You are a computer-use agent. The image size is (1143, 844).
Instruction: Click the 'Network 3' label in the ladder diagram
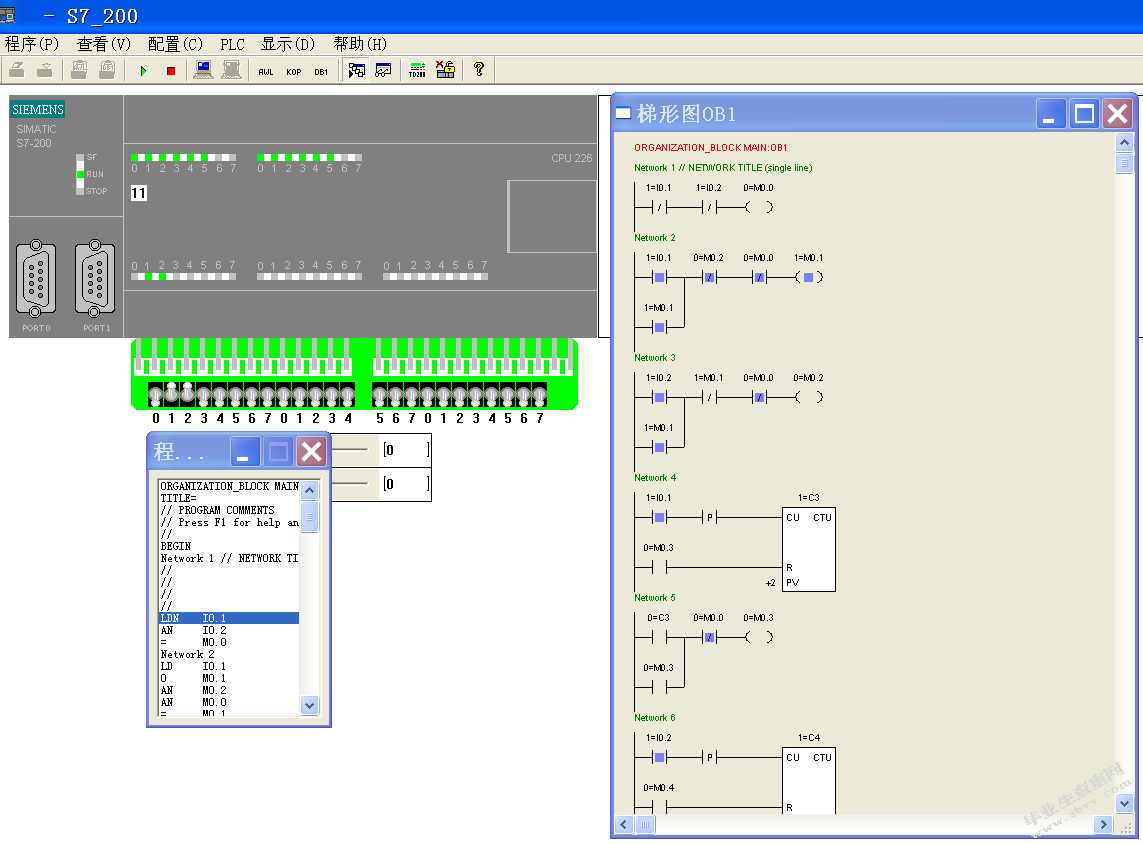(655, 358)
